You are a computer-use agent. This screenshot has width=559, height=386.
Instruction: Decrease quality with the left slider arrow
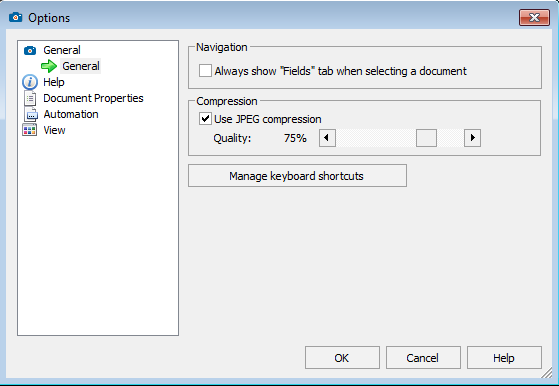327,138
